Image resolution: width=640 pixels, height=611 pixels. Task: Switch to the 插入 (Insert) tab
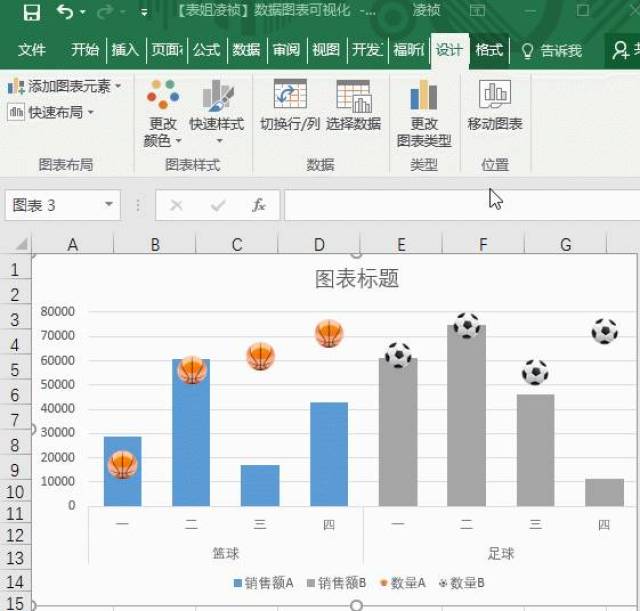(x=125, y=50)
